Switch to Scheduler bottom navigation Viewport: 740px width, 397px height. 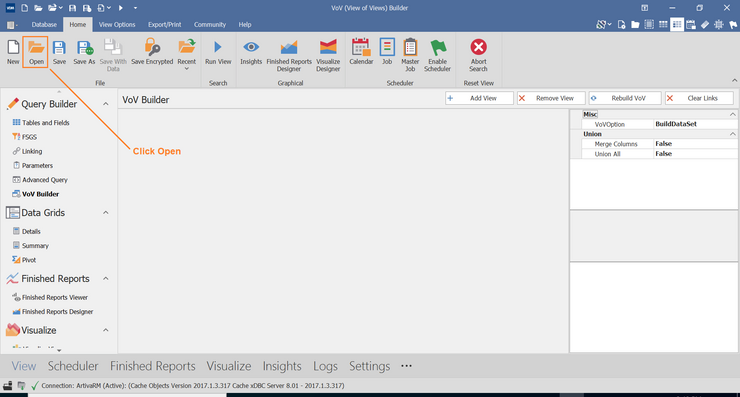[73, 366]
